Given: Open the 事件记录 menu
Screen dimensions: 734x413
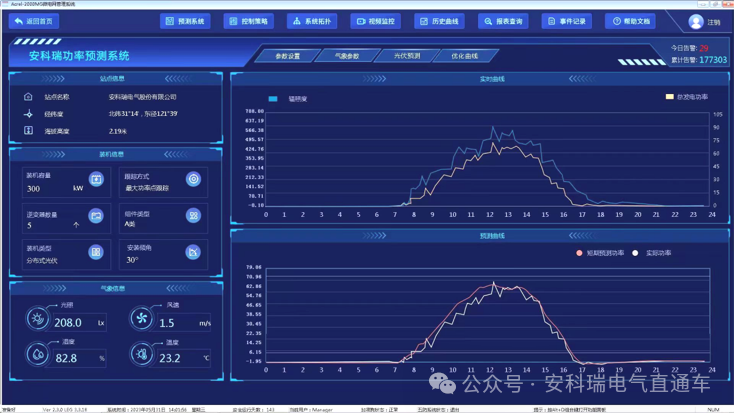Looking at the screenshot, I should 566,21.
